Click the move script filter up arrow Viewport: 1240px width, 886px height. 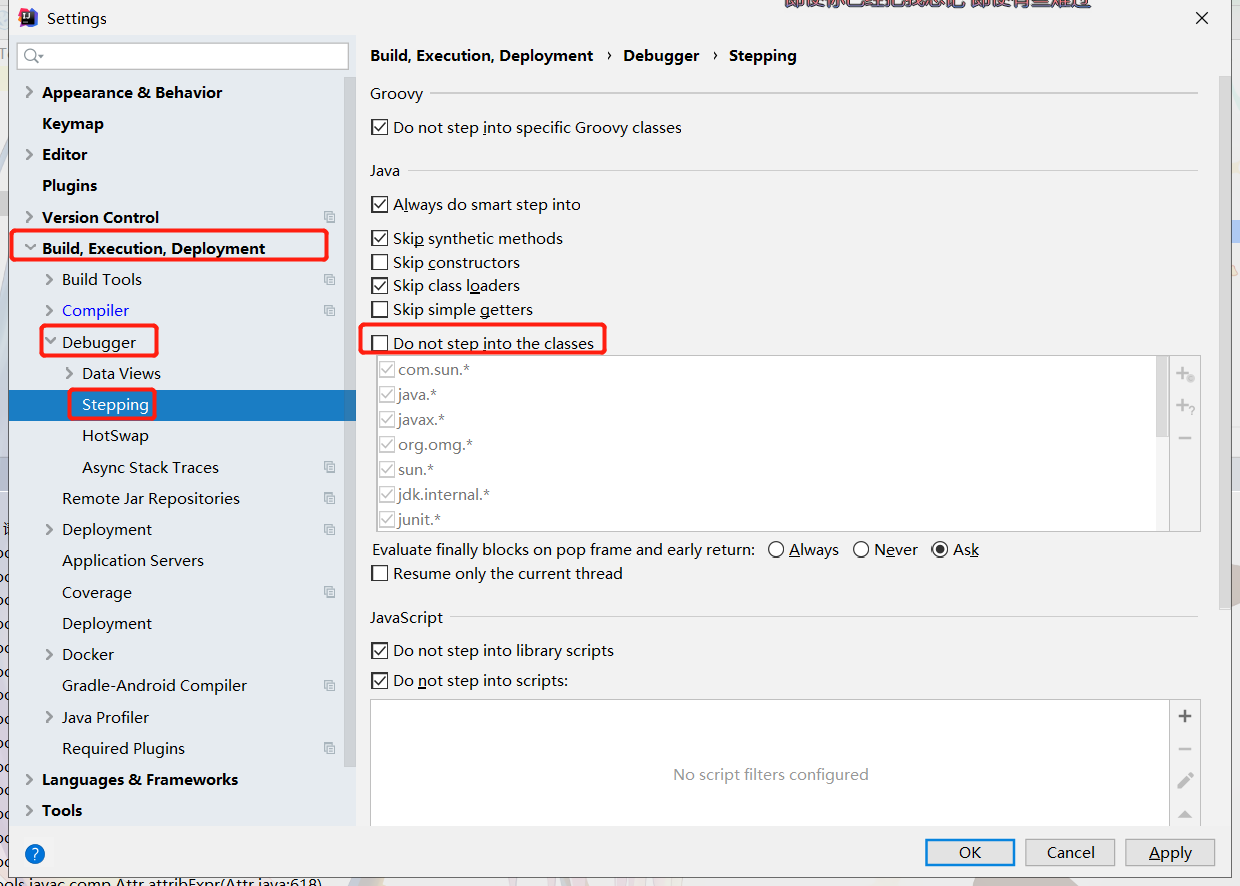[x=1185, y=814]
